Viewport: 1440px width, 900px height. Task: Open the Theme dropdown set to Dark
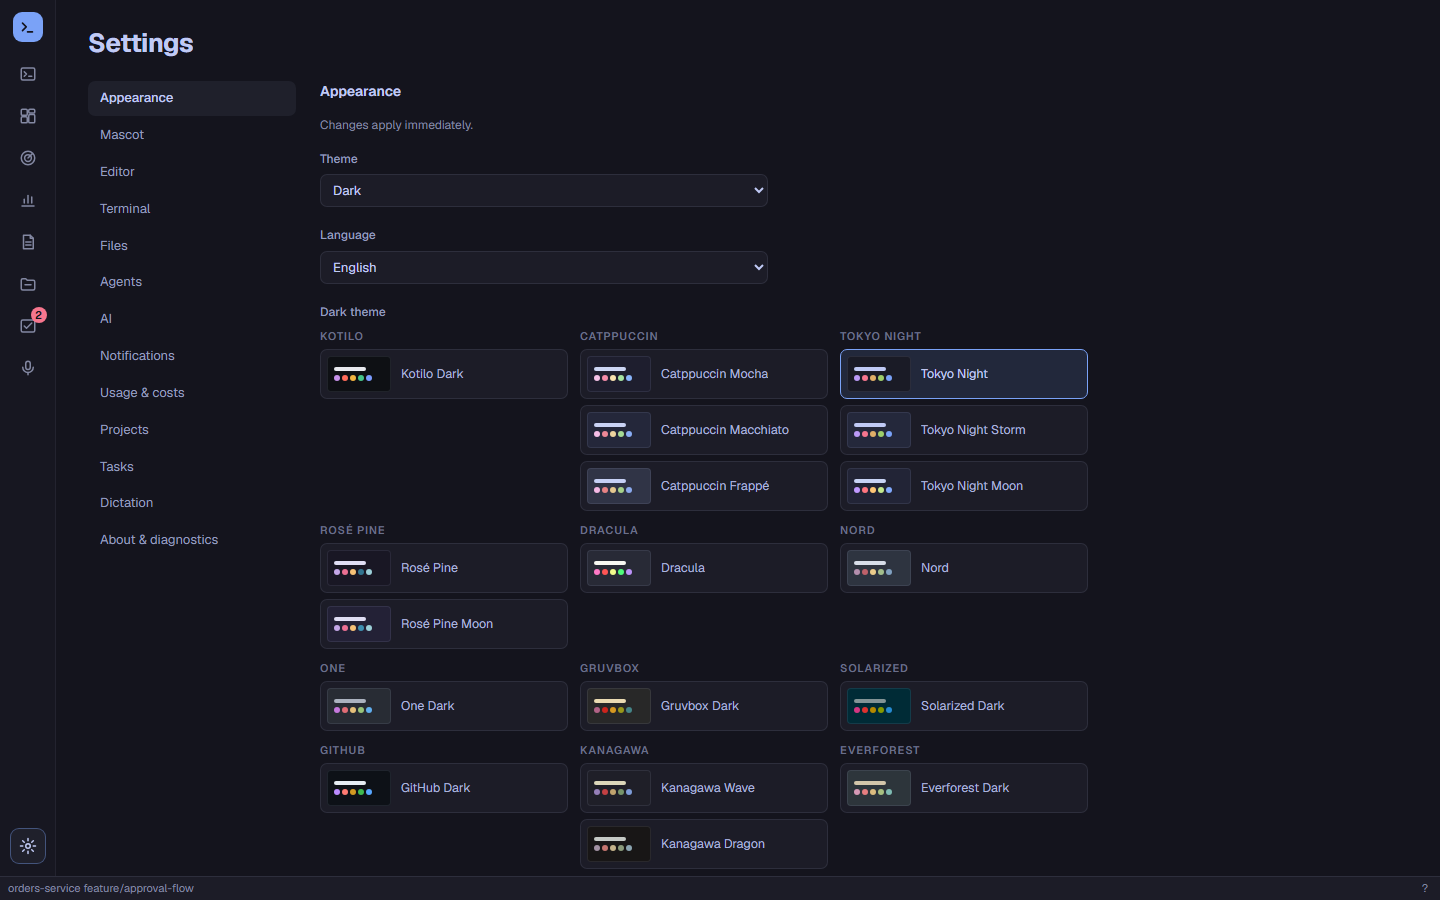pyautogui.click(x=544, y=191)
